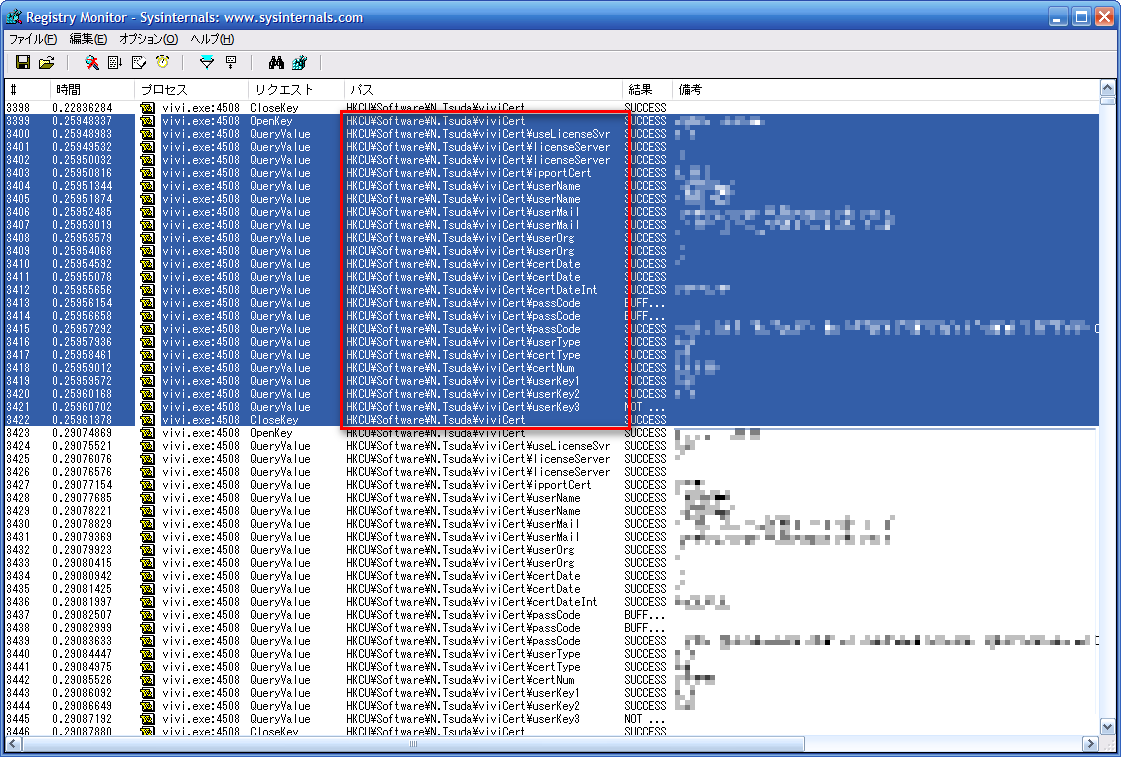
Task: Click the # column header
Action: pos(27,90)
